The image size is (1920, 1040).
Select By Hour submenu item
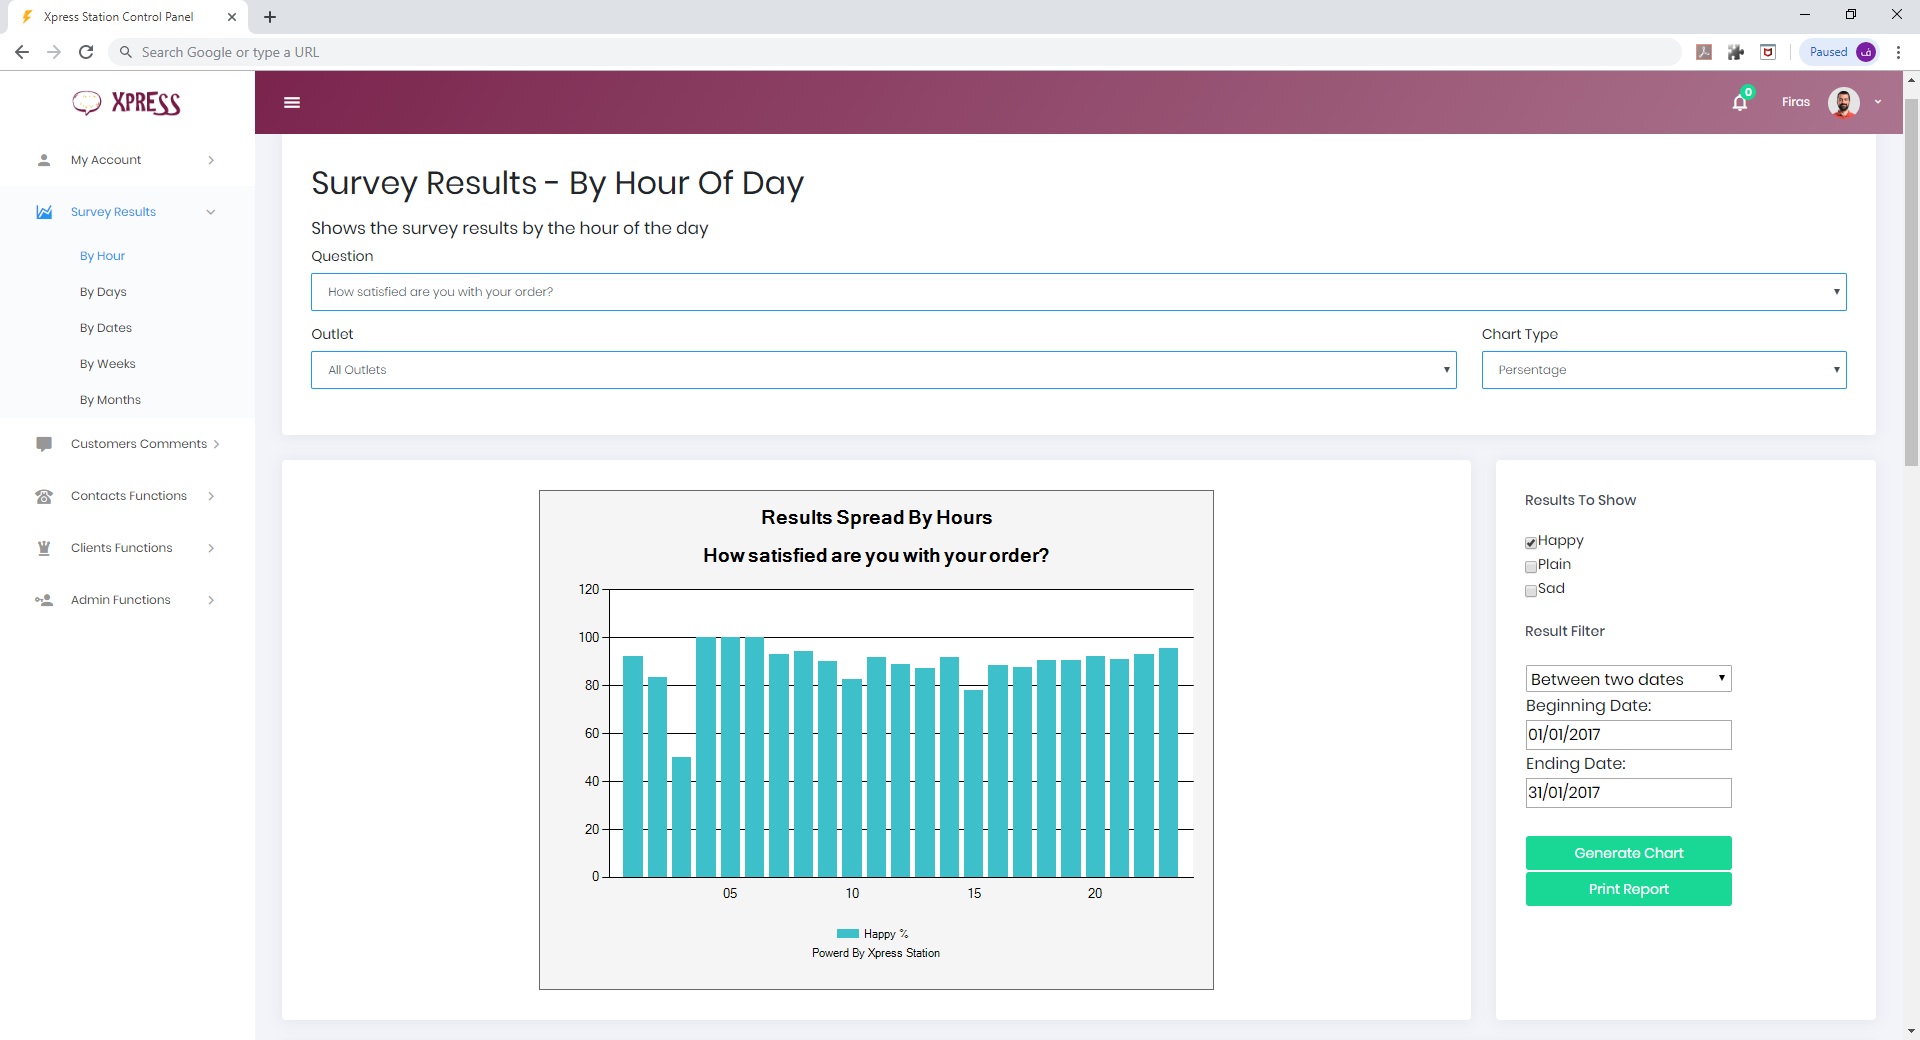click(x=102, y=256)
